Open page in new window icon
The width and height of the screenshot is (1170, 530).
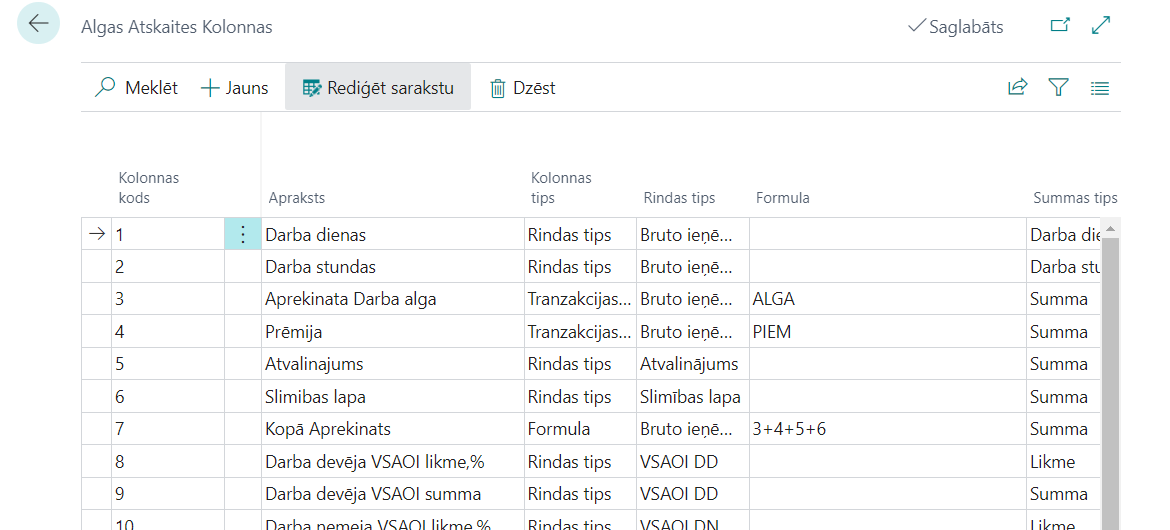(x=1060, y=26)
